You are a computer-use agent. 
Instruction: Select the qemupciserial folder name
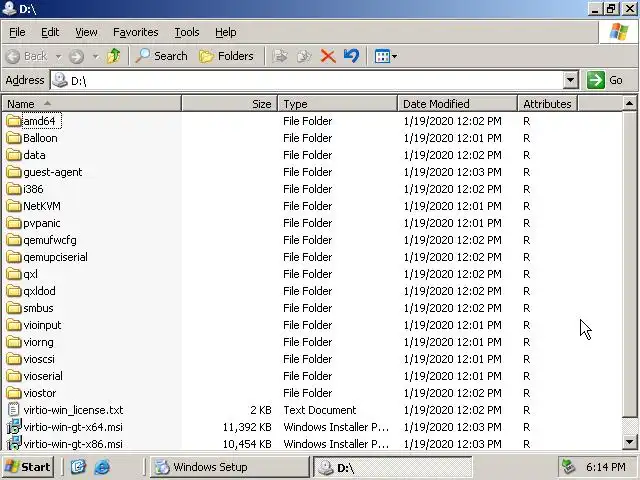click(x=55, y=257)
